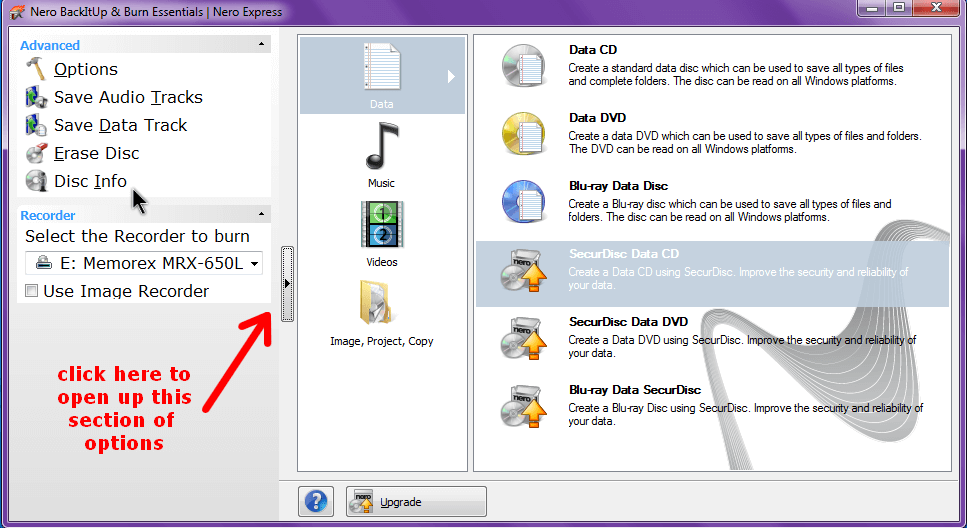Select the Data notepad category icon

point(382,66)
